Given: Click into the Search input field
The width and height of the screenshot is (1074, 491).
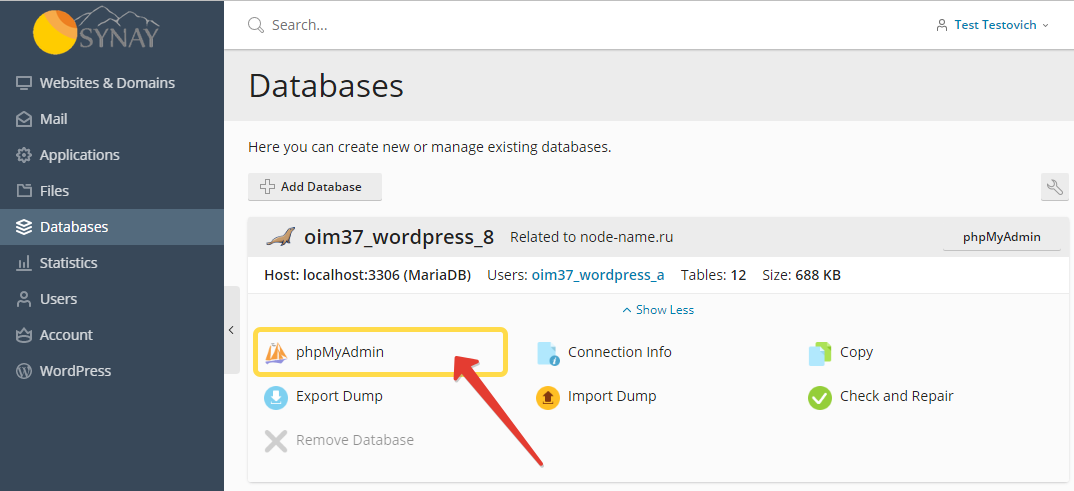Looking at the screenshot, I should click(582, 25).
